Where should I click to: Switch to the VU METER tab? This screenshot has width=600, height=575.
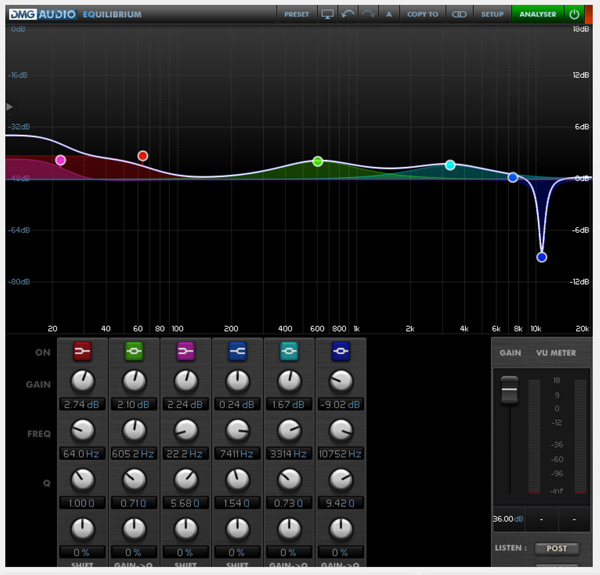click(556, 353)
